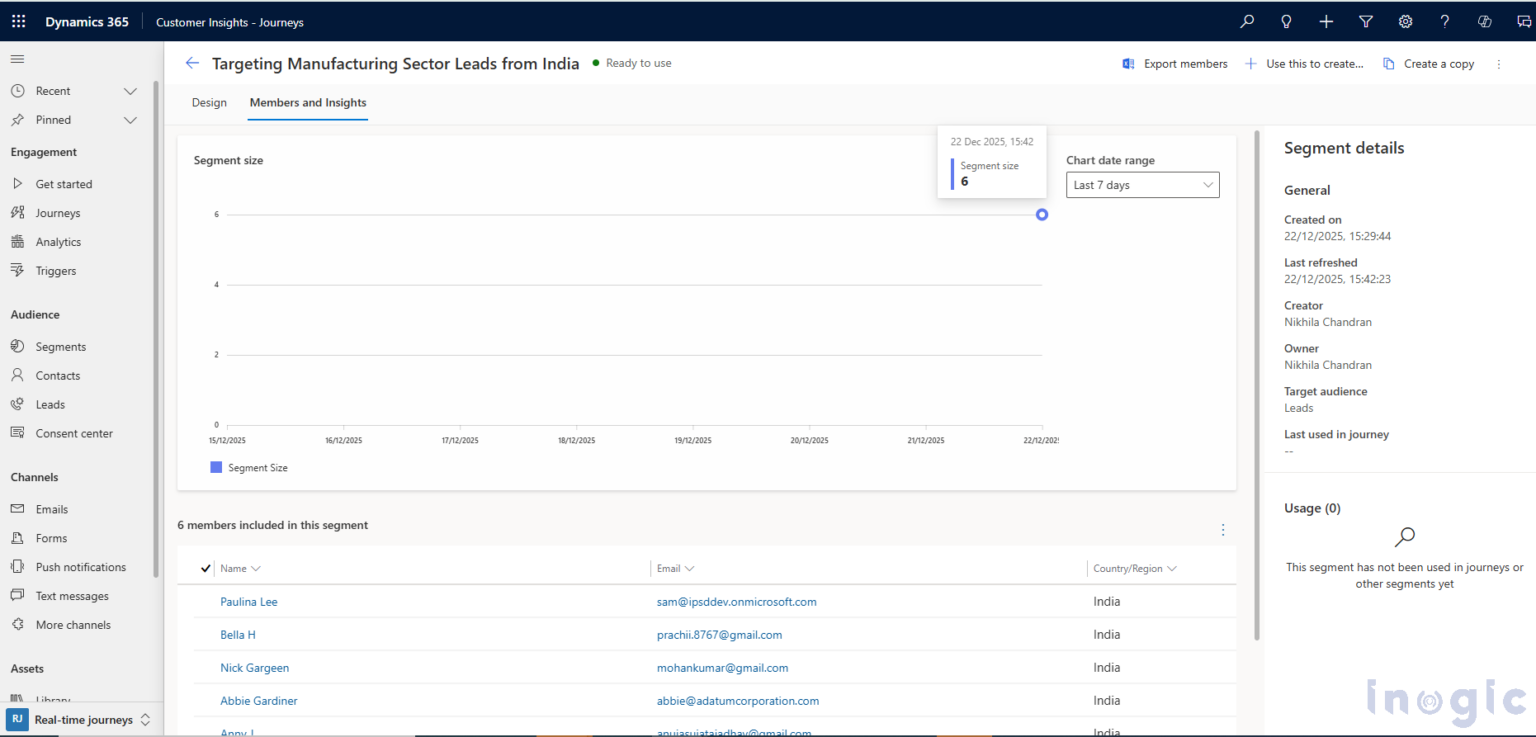Open settings gear in top bar
The height and width of the screenshot is (737, 1536).
pyautogui.click(x=1405, y=21)
